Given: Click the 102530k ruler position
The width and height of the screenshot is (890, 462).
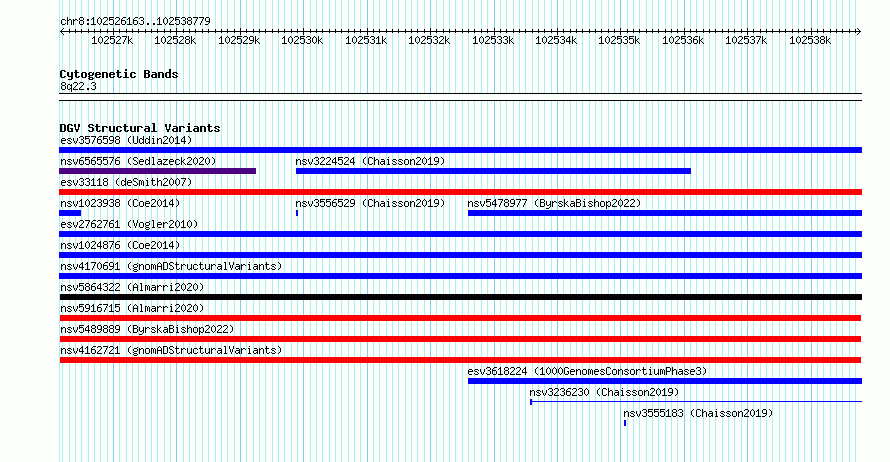Looking at the screenshot, I should point(302,40).
